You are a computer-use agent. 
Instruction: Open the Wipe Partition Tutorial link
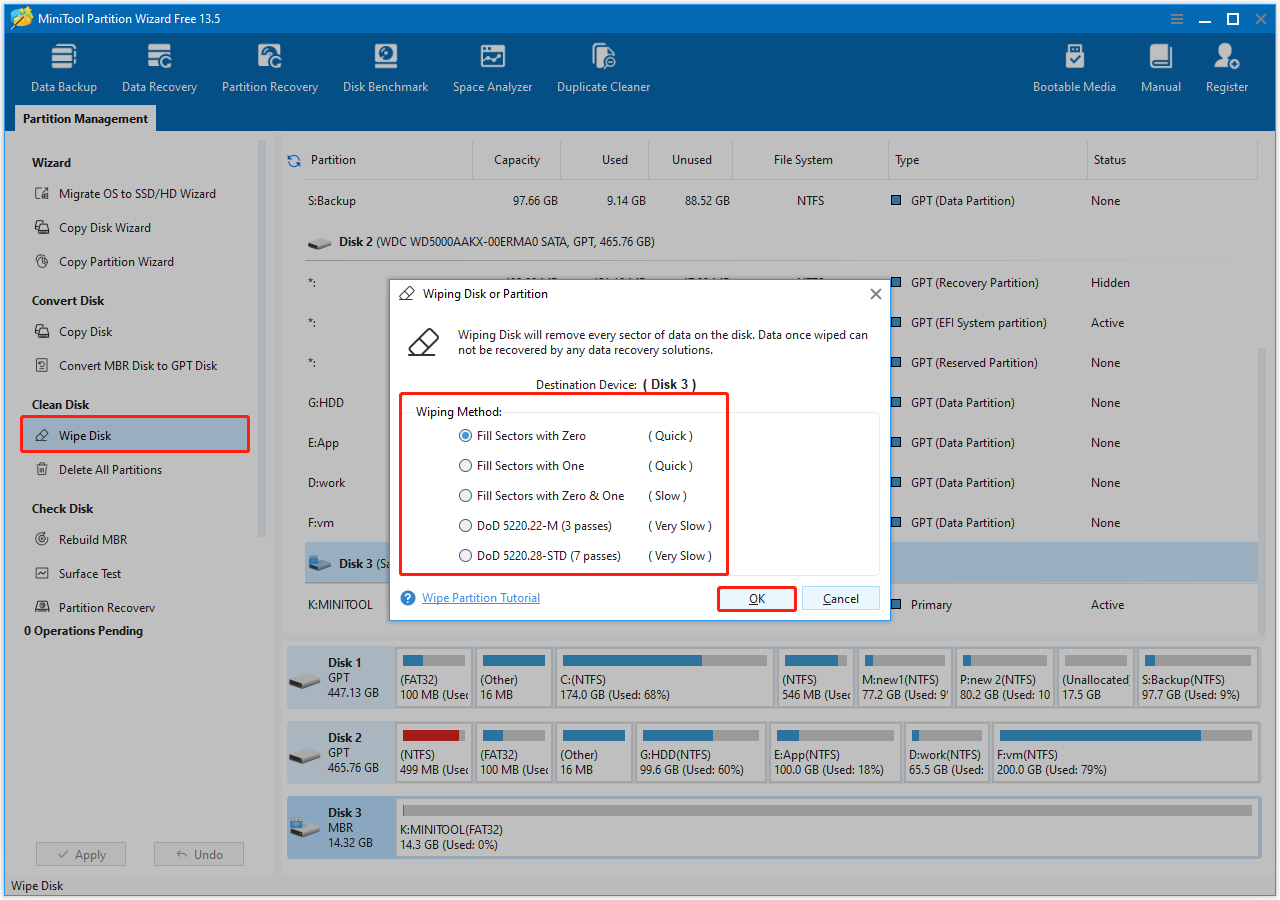tap(481, 597)
